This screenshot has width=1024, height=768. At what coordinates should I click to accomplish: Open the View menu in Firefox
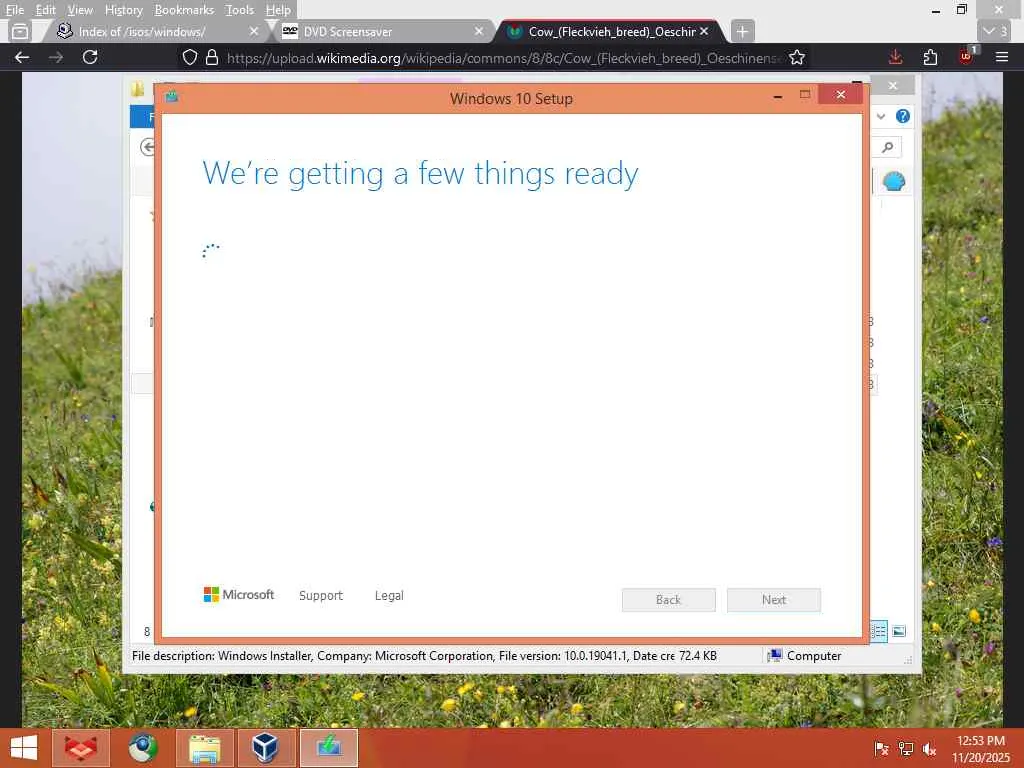click(x=80, y=10)
